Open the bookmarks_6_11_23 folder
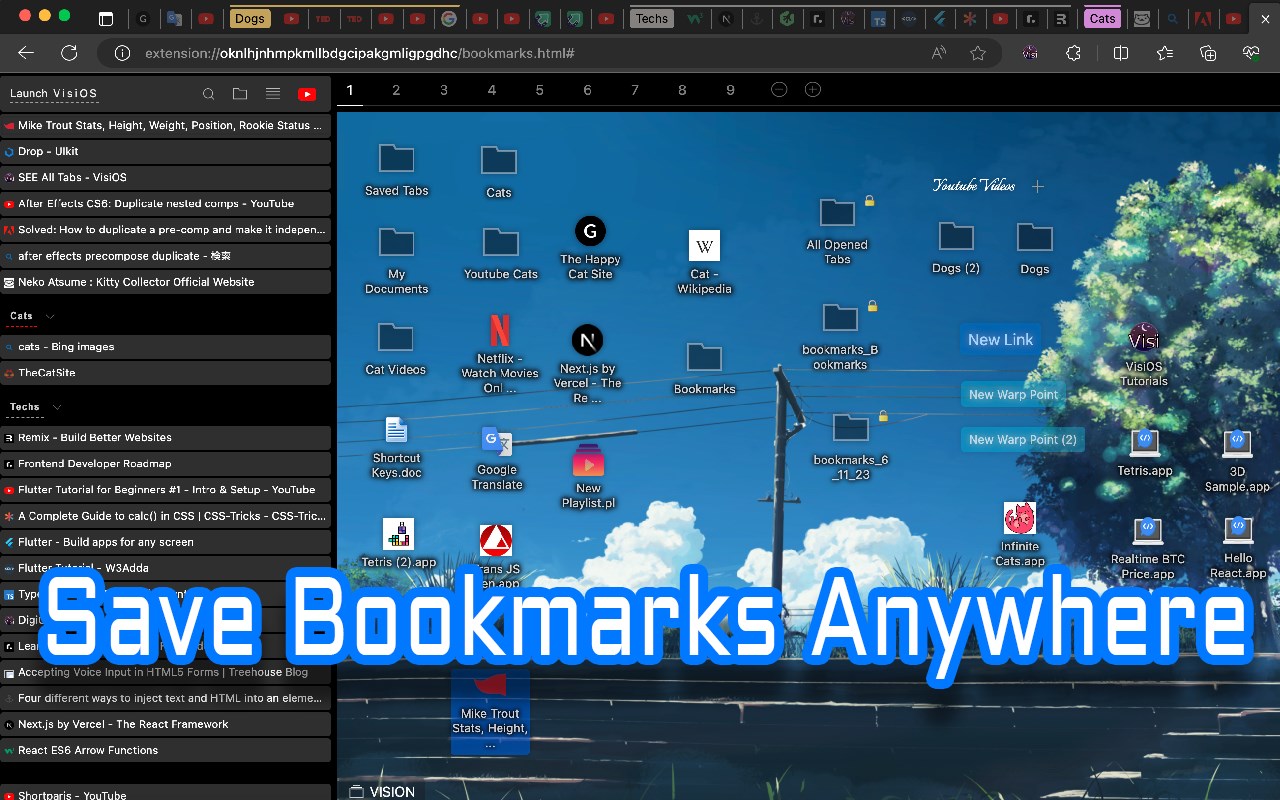 850,446
